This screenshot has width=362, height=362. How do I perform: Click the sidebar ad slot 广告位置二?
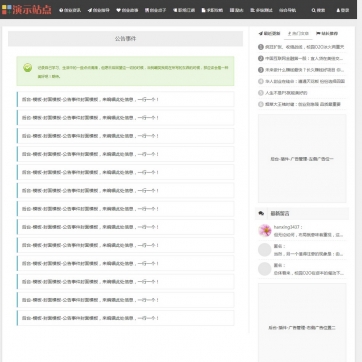[x=302, y=323]
